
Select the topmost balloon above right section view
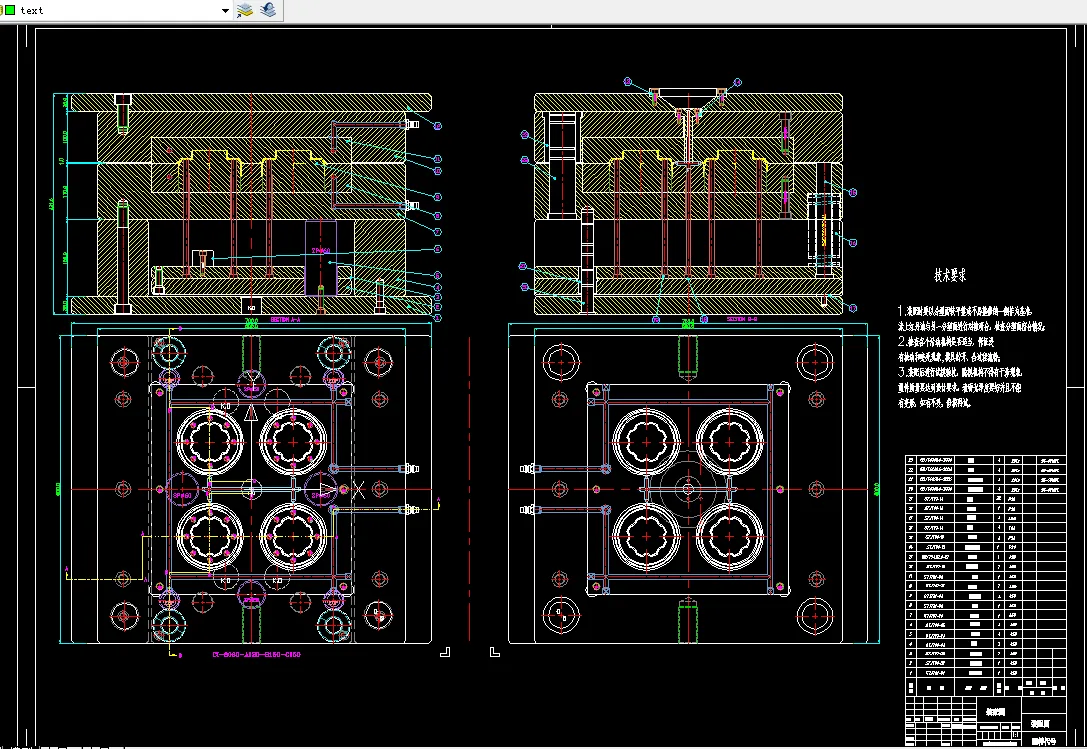(628, 81)
